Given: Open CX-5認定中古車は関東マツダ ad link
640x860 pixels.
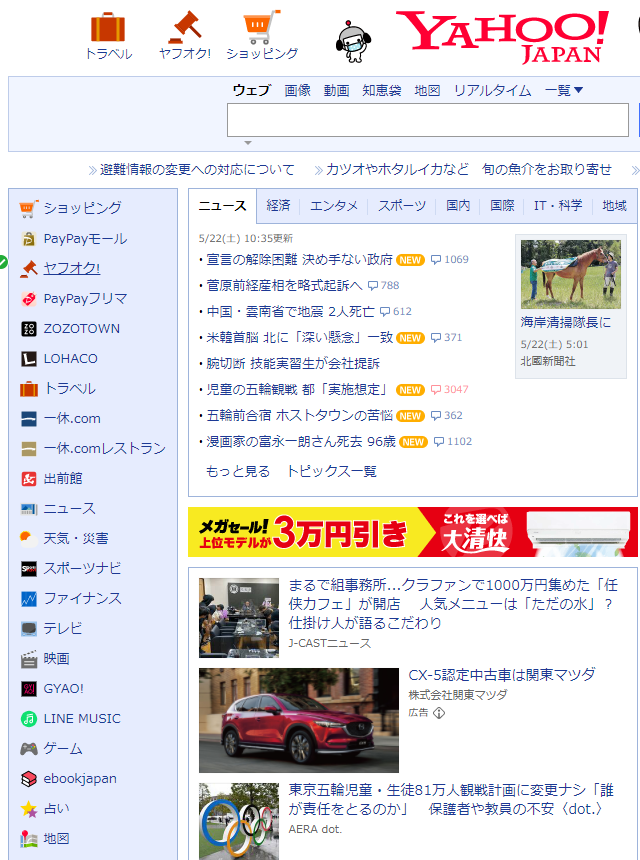Looking at the screenshot, I should pyautogui.click(x=502, y=675).
